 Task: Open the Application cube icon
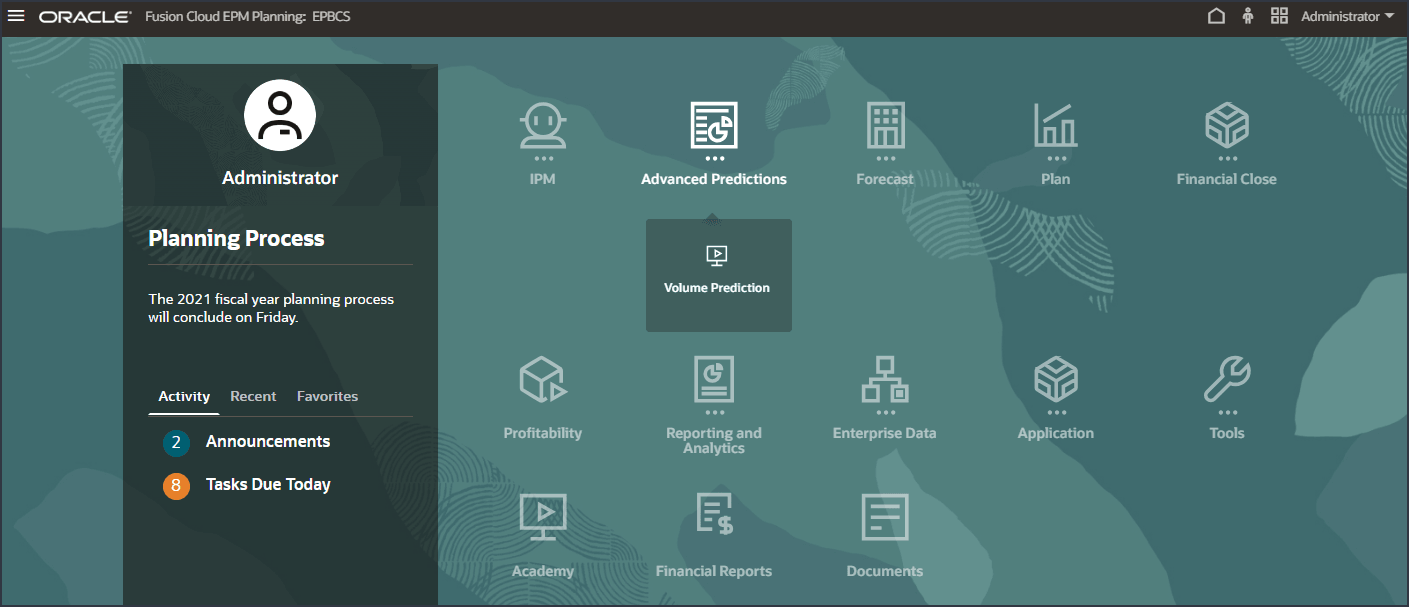tap(1056, 379)
